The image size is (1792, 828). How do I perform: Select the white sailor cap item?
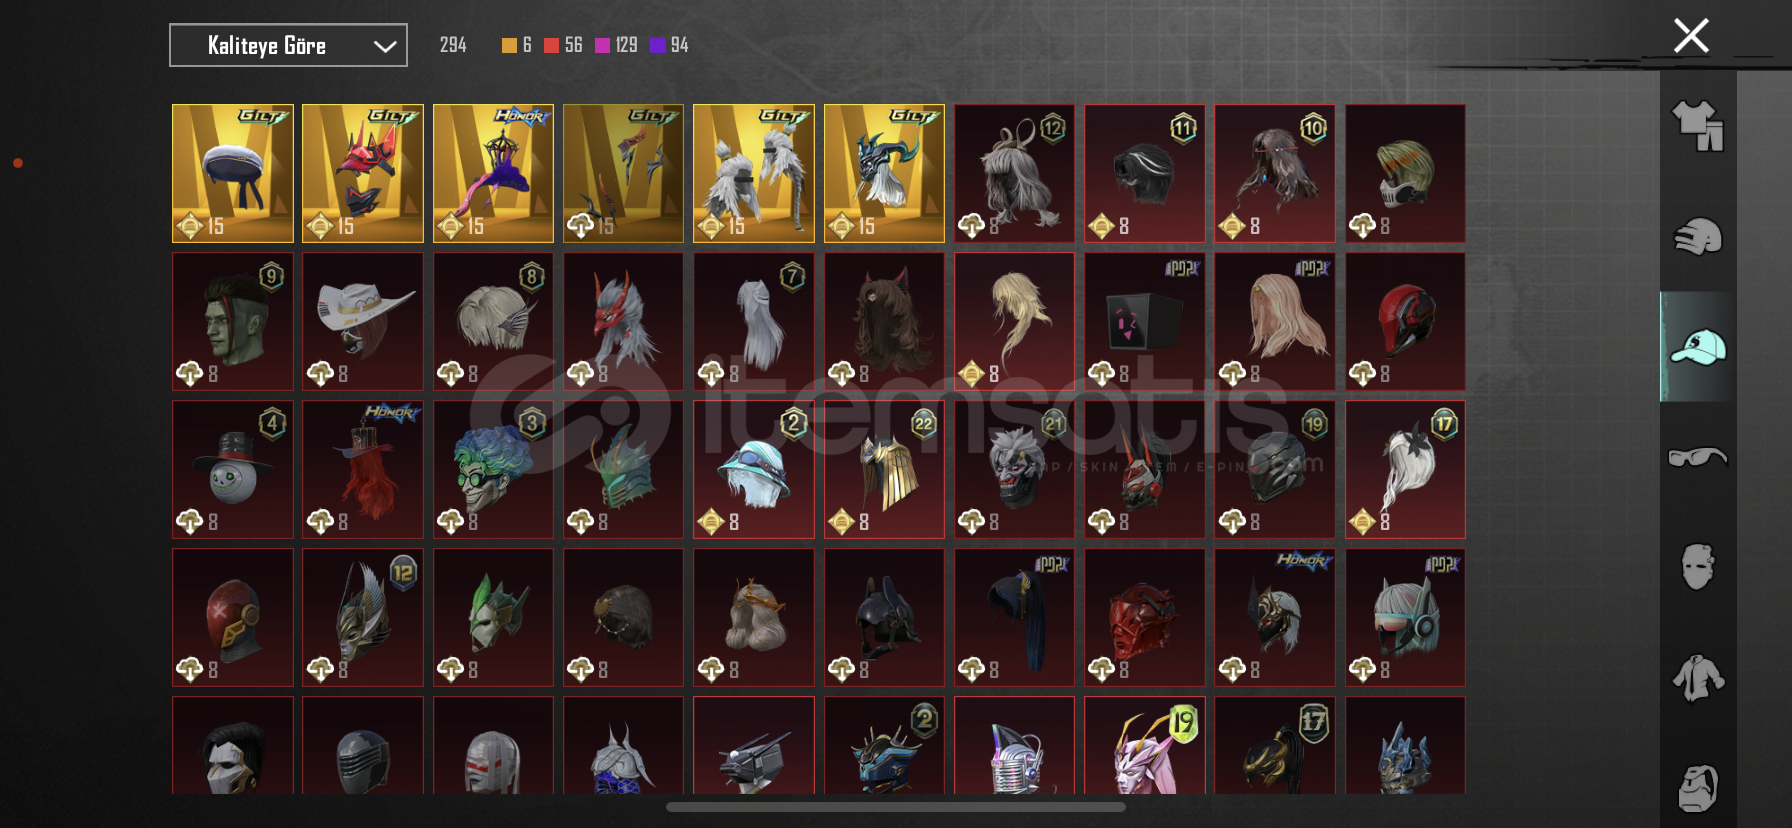[233, 173]
